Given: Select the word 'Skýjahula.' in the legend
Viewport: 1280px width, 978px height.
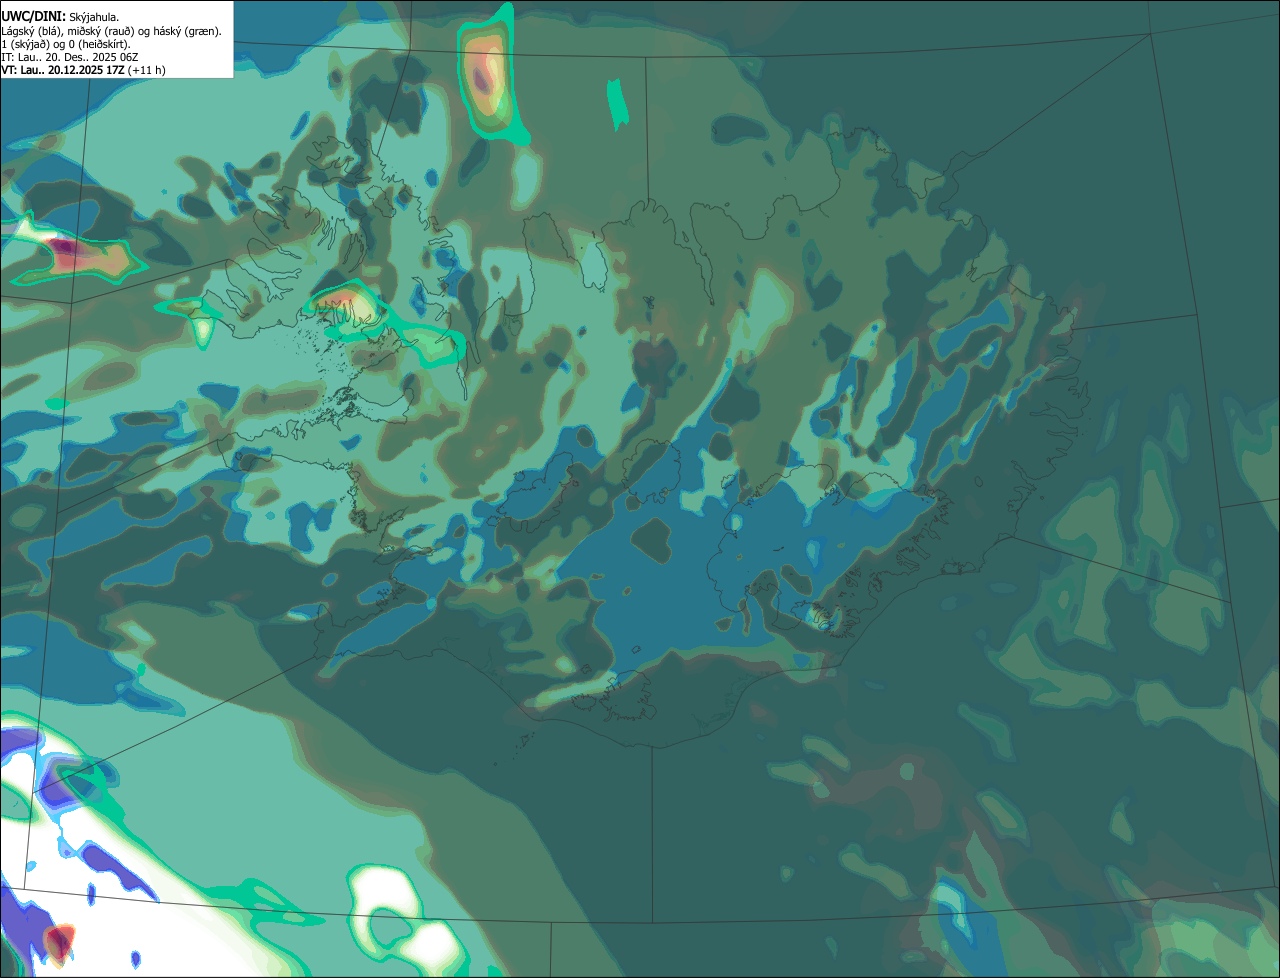Looking at the screenshot, I should [x=95, y=17].
